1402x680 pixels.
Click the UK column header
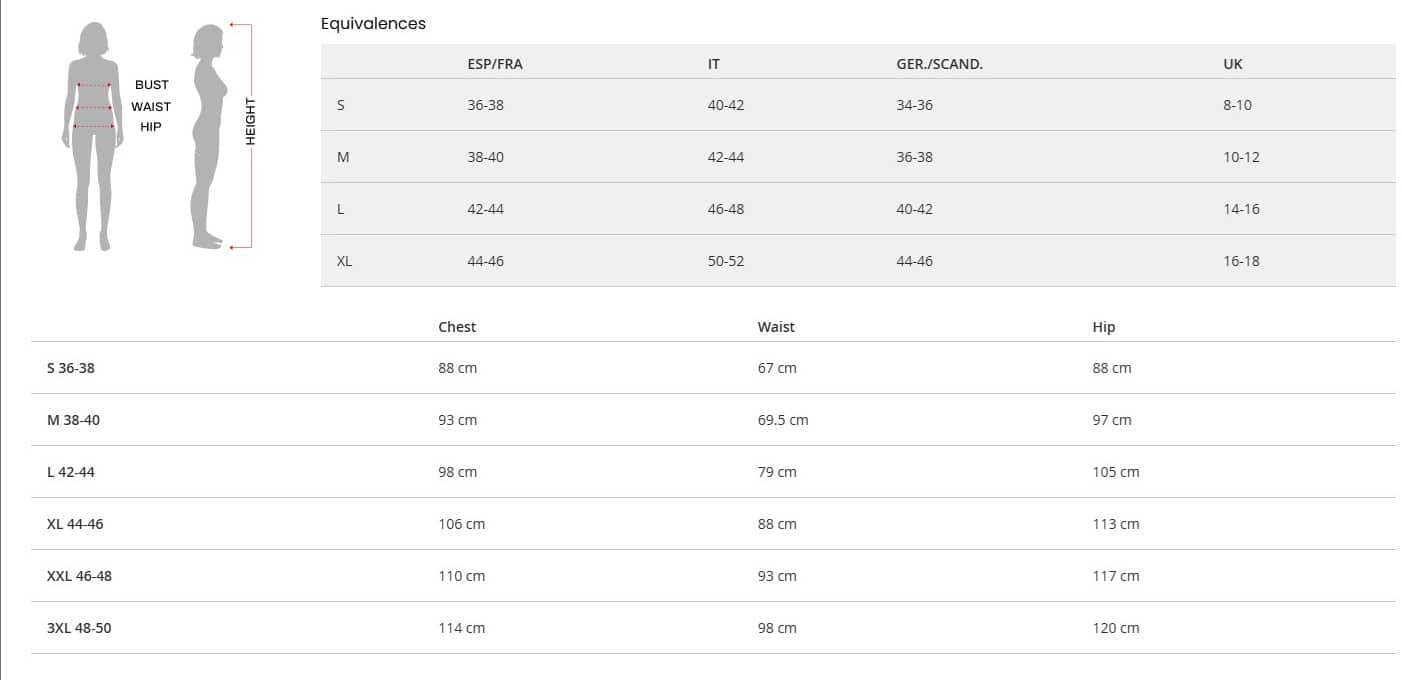1233,64
